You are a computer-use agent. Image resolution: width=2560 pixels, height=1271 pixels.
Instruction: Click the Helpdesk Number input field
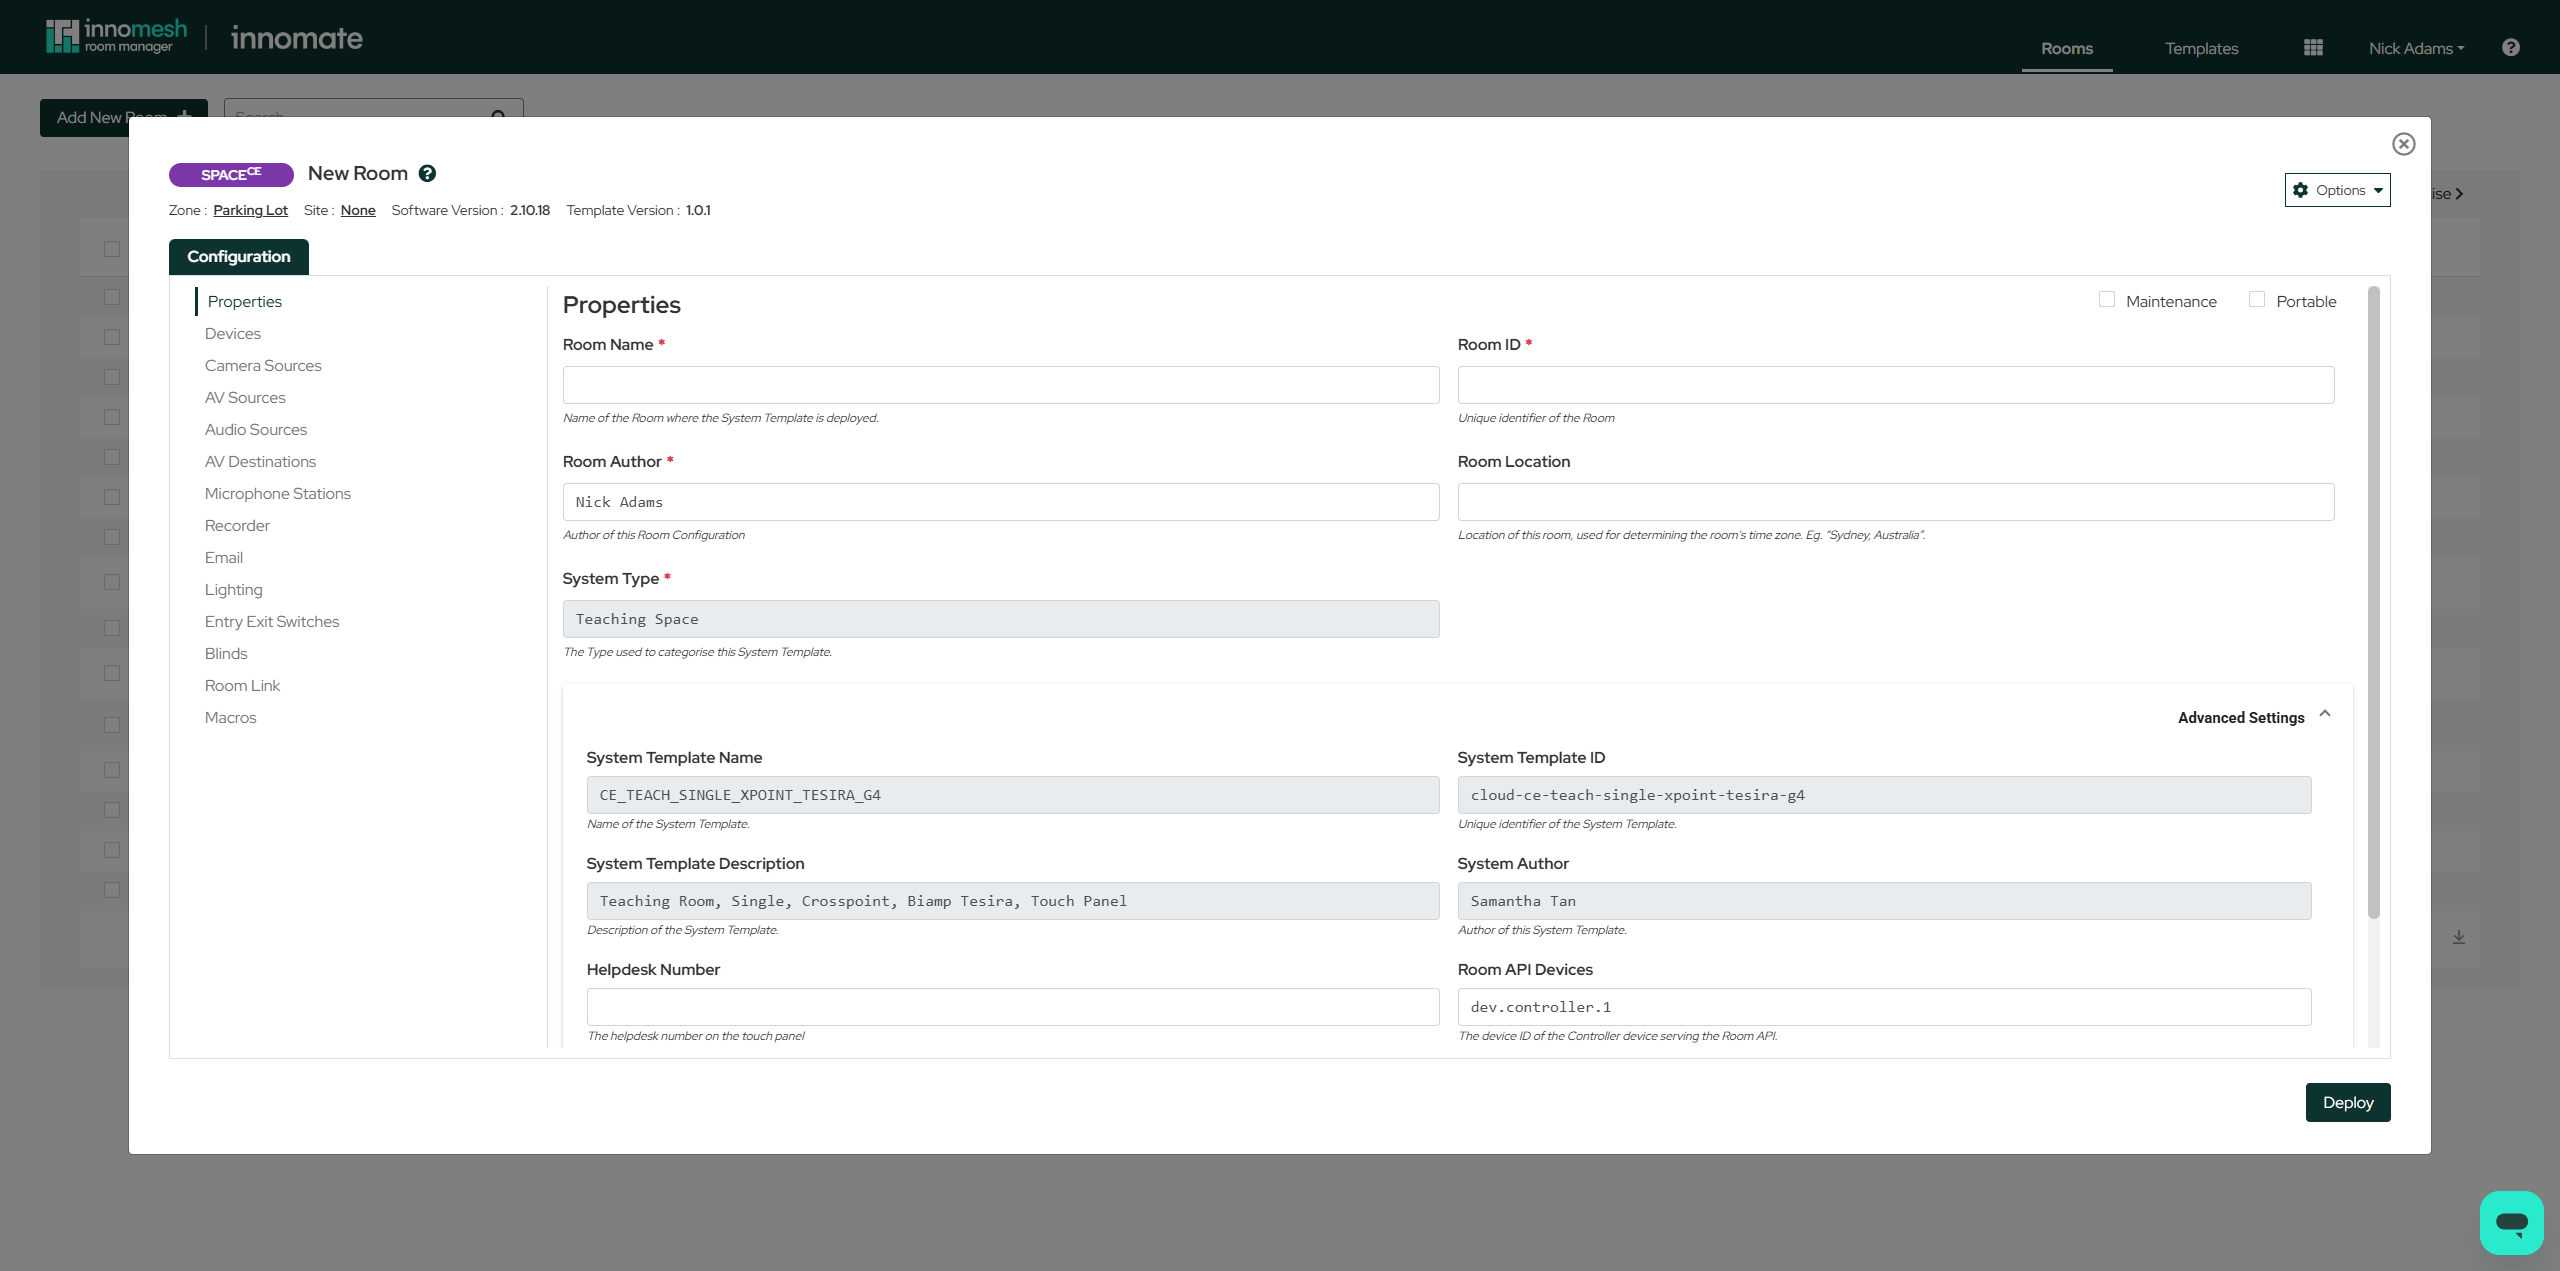click(x=1013, y=1007)
